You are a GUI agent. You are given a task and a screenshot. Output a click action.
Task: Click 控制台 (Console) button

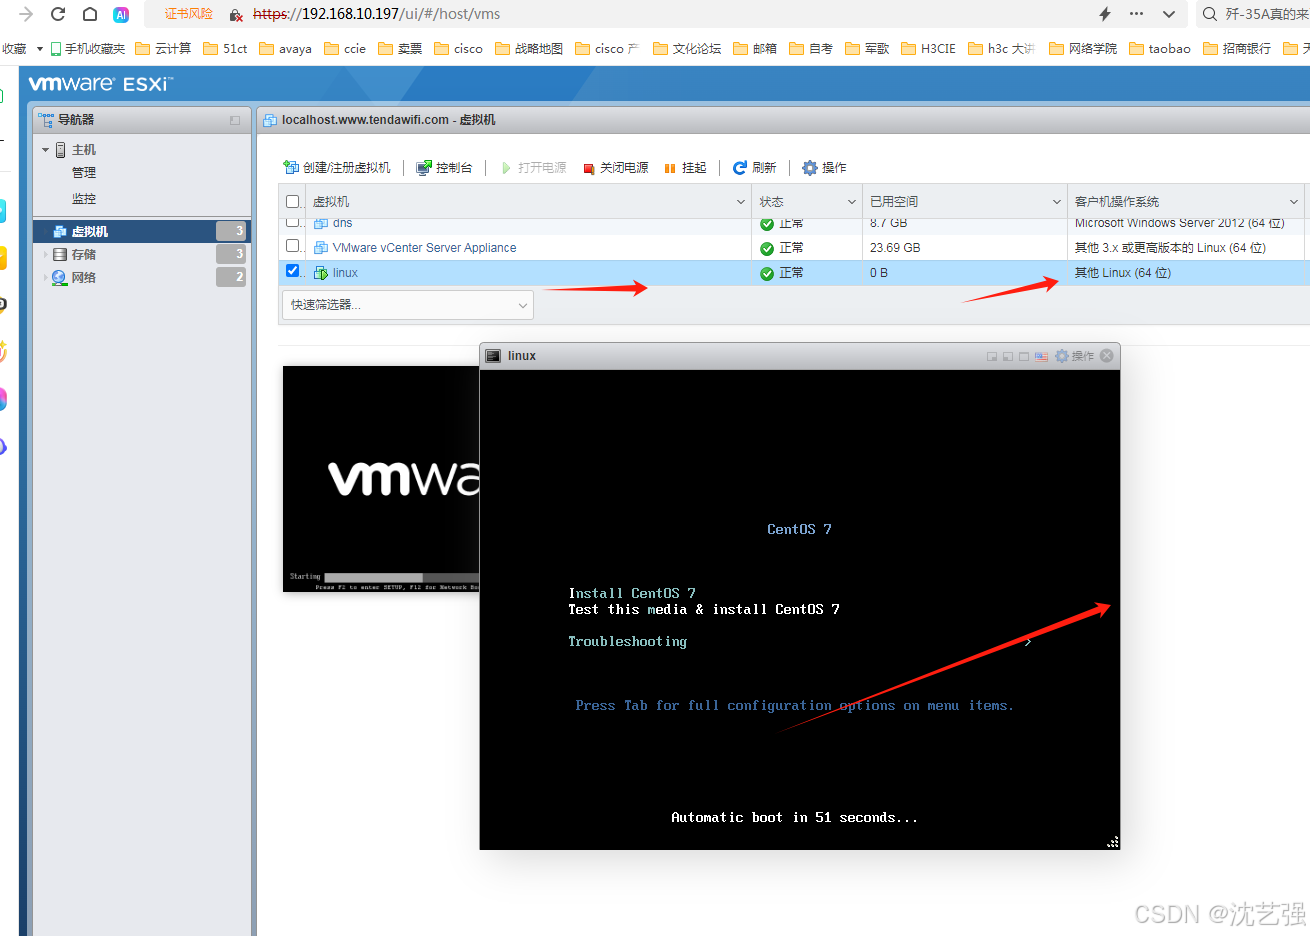(x=444, y=167)
